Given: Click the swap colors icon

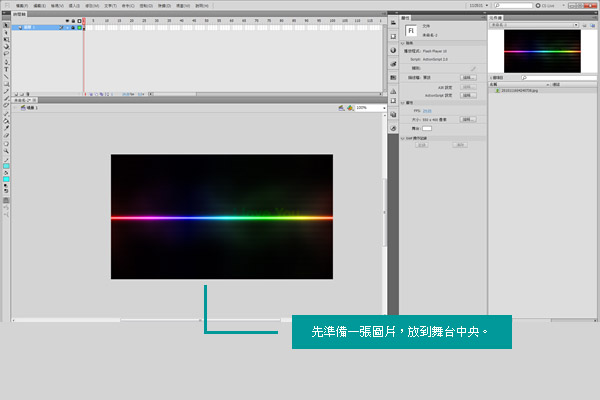Looking at the screenshot, I should [x=6, y=191].
